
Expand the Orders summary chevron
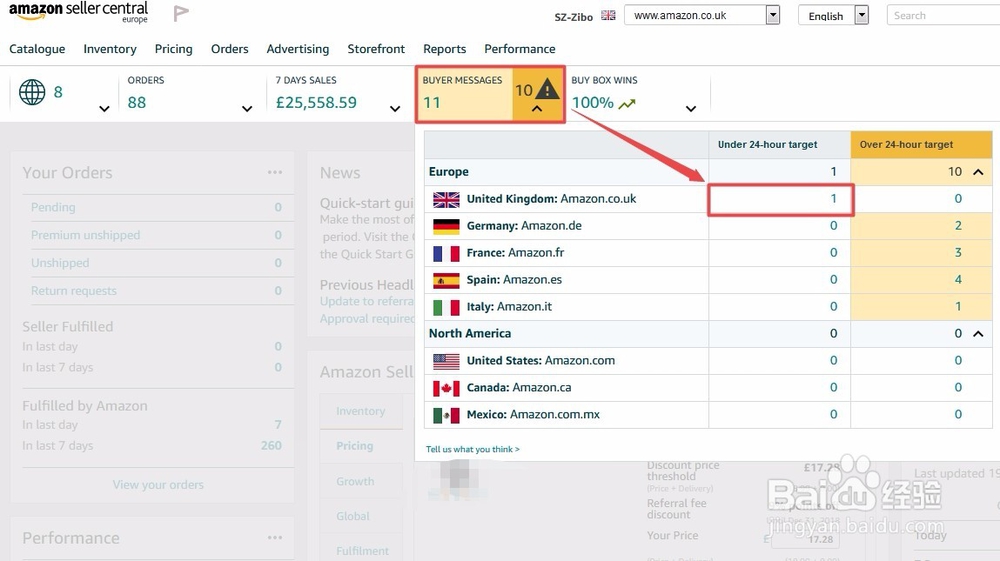(x=247, y=109)
